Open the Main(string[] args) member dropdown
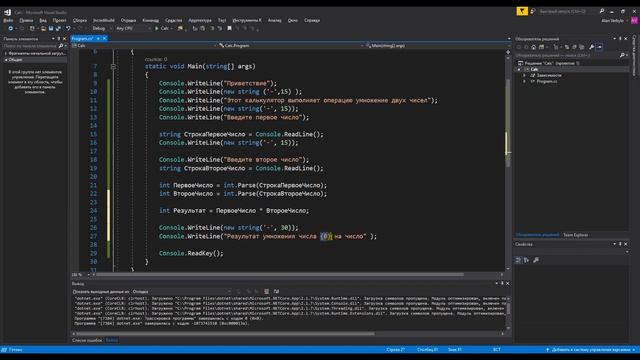Image resolution: width=640 pixels, height=360 pixels. (x=438, y=46)
